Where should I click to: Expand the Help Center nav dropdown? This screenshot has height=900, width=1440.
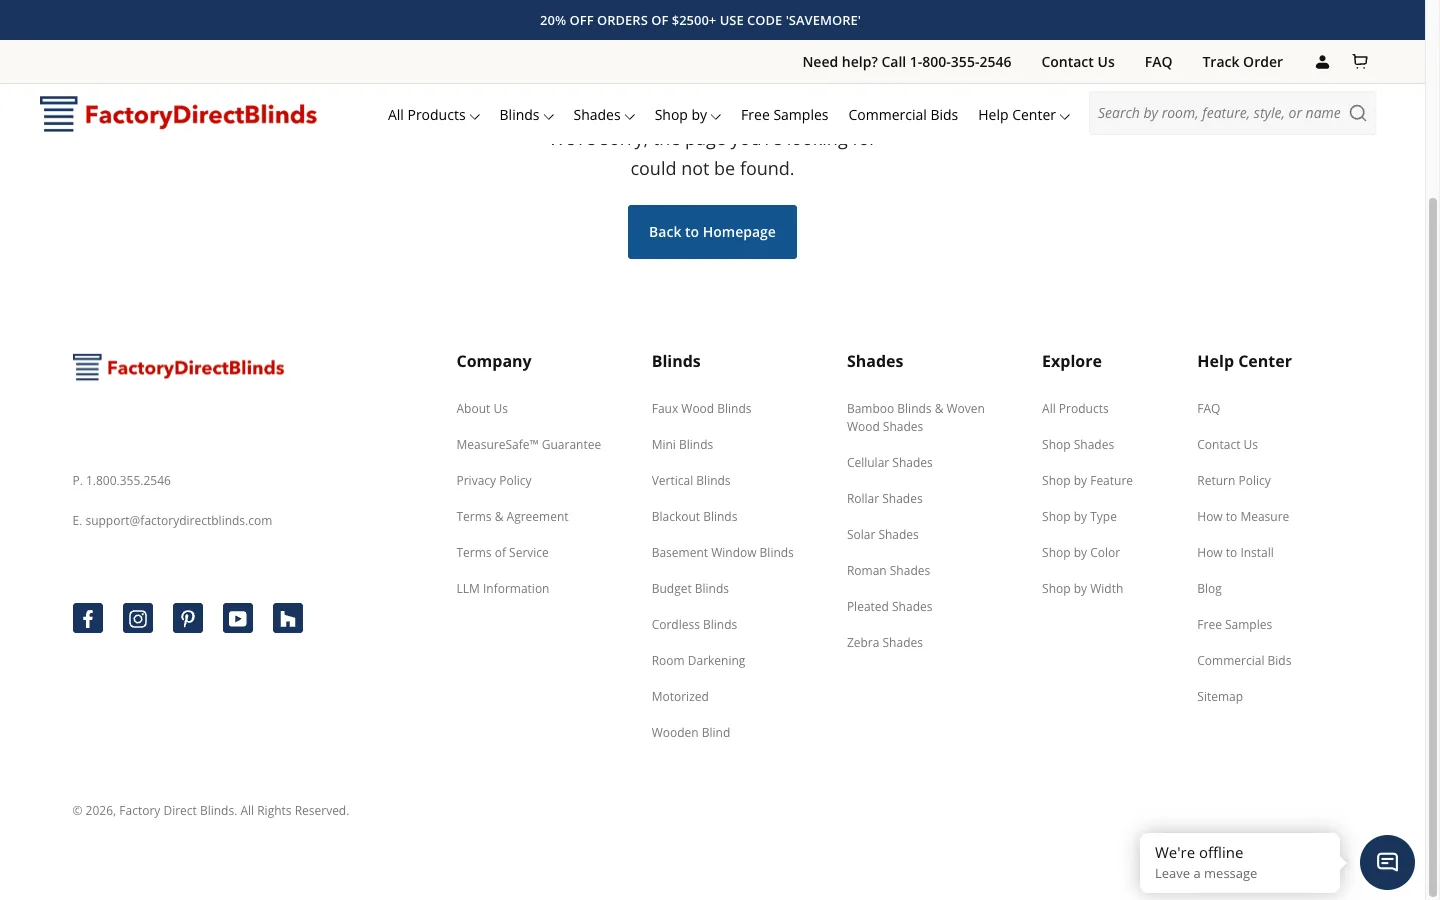click(1024, 115)
